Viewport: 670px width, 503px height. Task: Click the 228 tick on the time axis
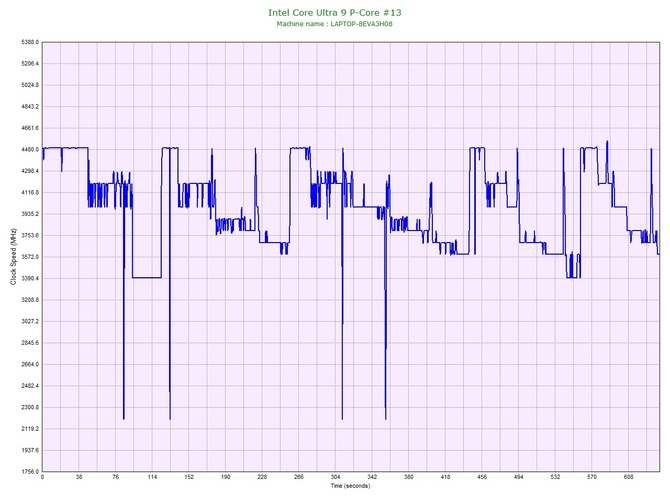[262, 477]
